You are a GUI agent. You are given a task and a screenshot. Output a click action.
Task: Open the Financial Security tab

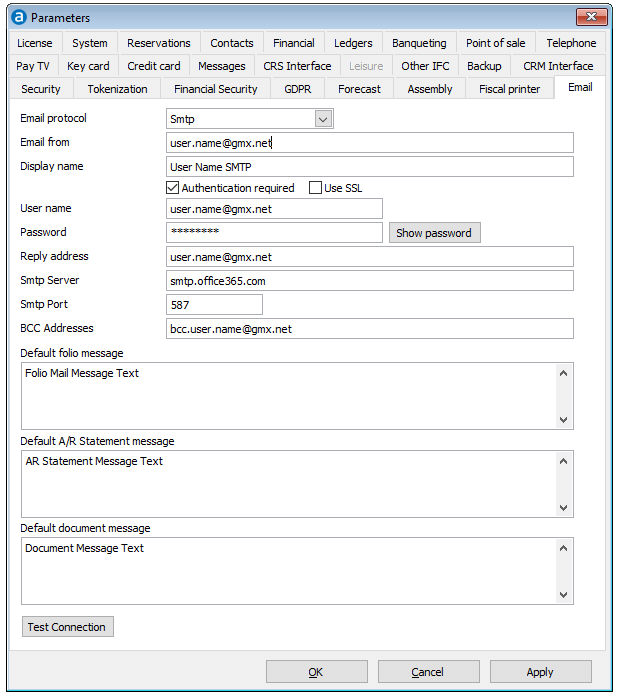pos(216,89)
